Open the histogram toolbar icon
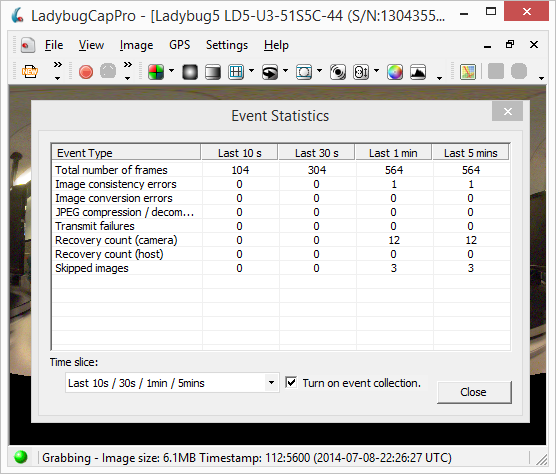Image resolution: width=556 pixels, height=474 pixels. pyautogui.click(x=418, y=72)
